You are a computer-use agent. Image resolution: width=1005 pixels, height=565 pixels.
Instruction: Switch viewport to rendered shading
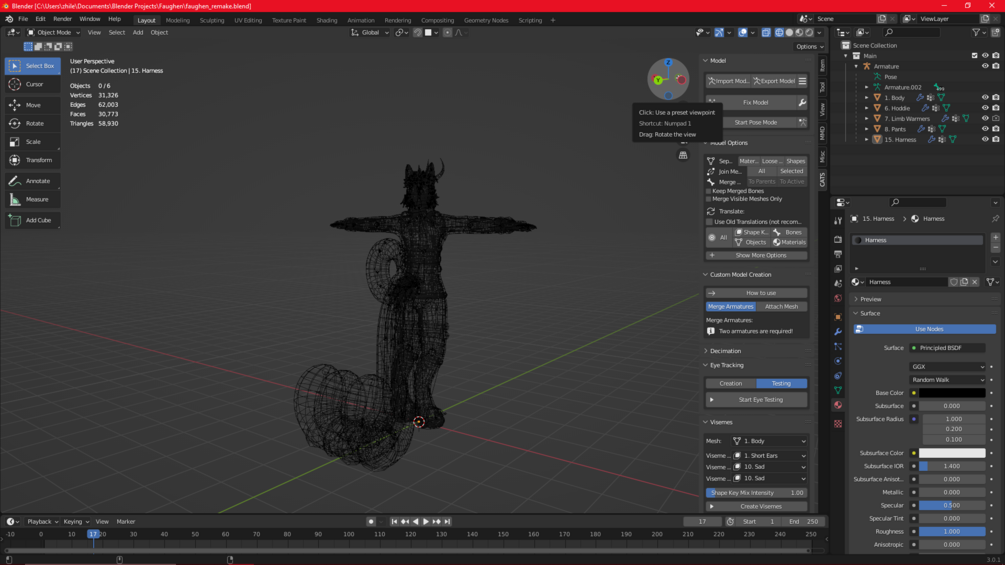(810, 33)
